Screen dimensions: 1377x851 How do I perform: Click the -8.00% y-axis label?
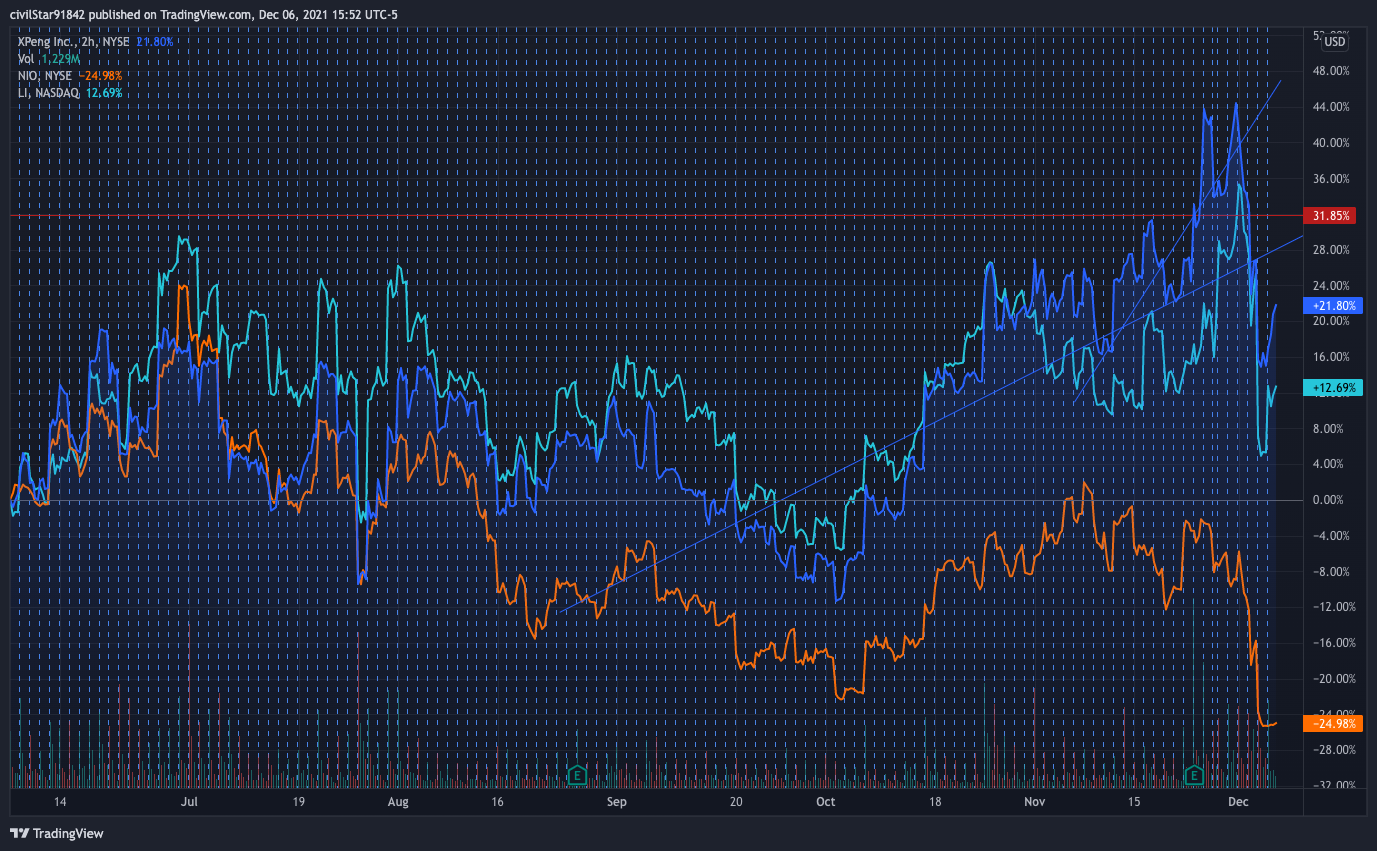(1333, 572)
